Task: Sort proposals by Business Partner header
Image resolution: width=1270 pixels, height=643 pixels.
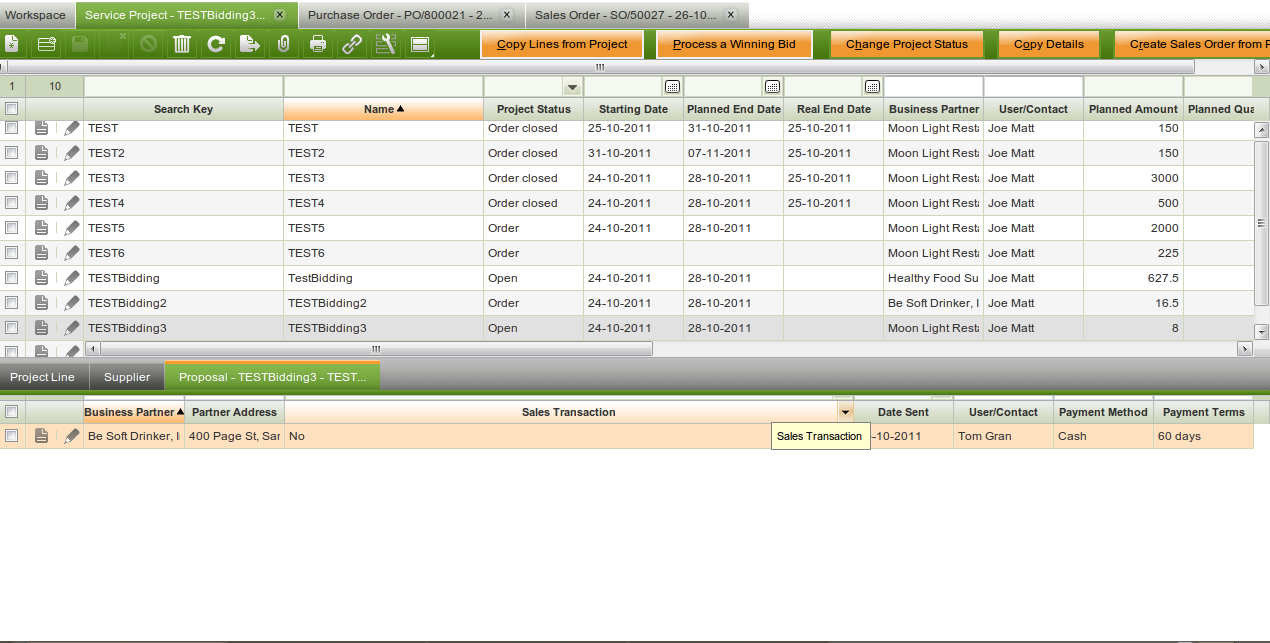Action: click(x=134, y=412)
